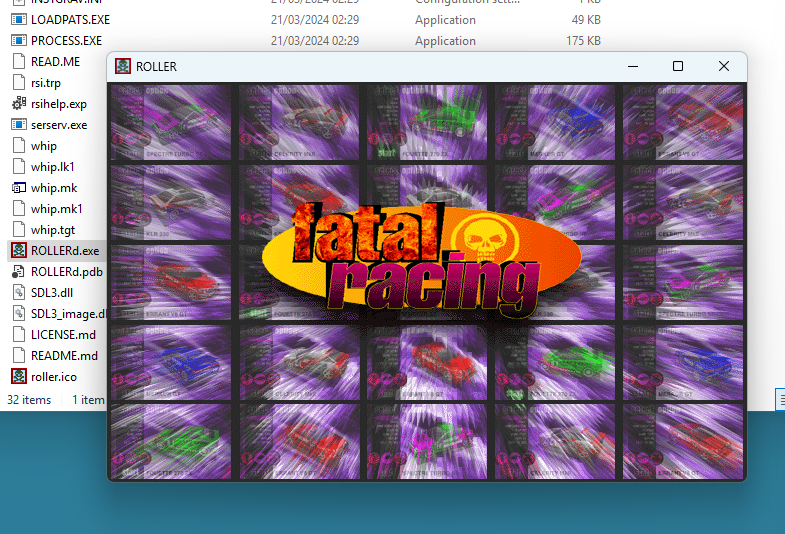Select file name READ.ME

pos(56,62)
